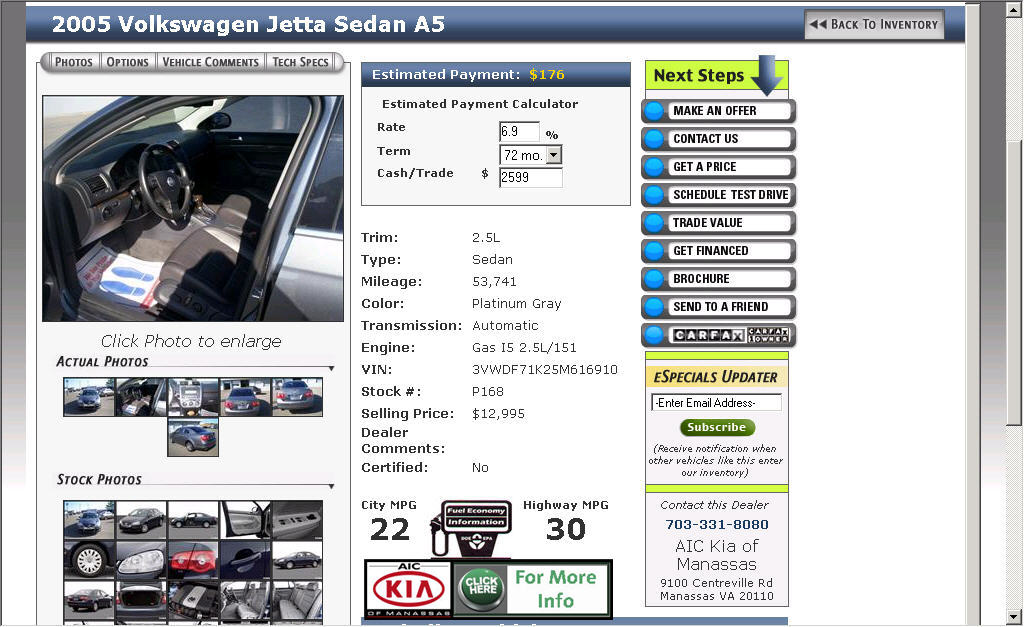Viewport: 1024px width, 627px height.
Task: Open the Trade Value button
Action: pyautogui.click(x=718, y=223)
